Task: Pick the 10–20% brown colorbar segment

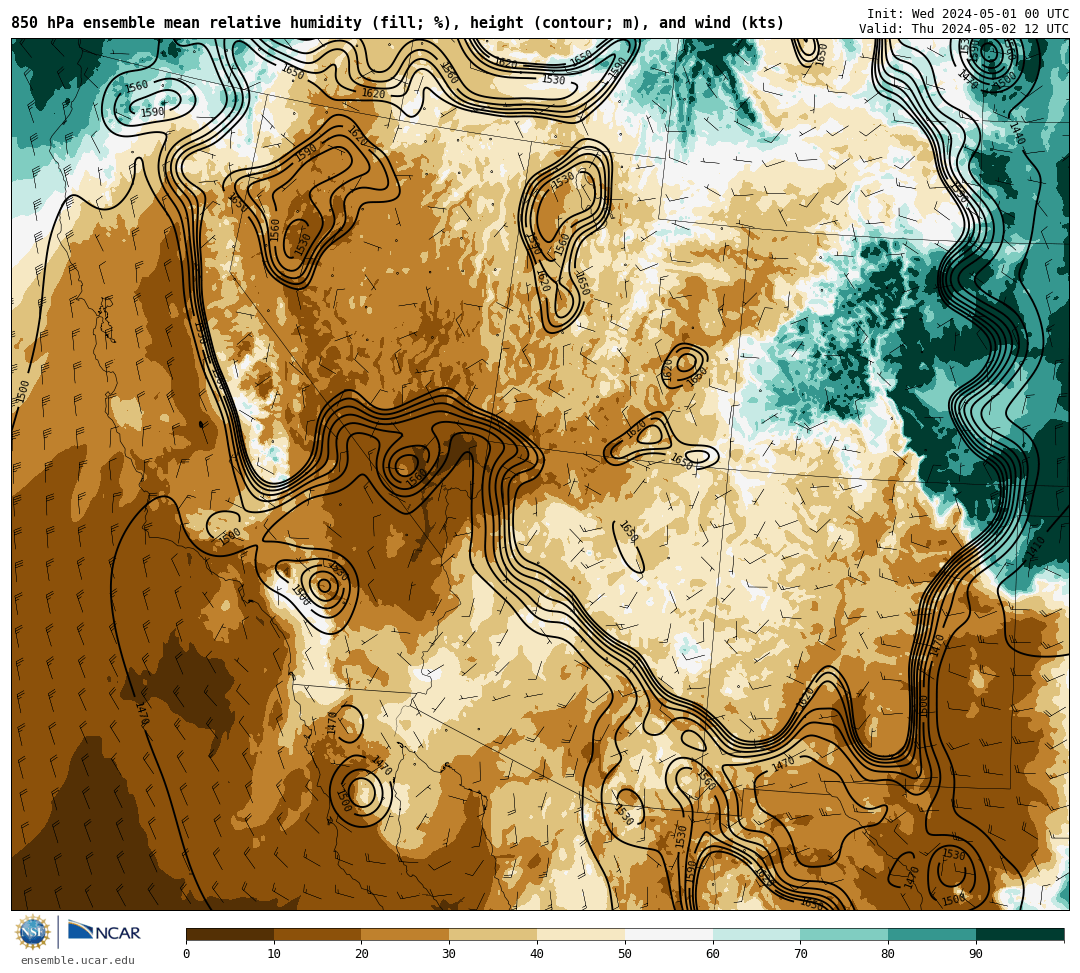Action: [318, 934]
